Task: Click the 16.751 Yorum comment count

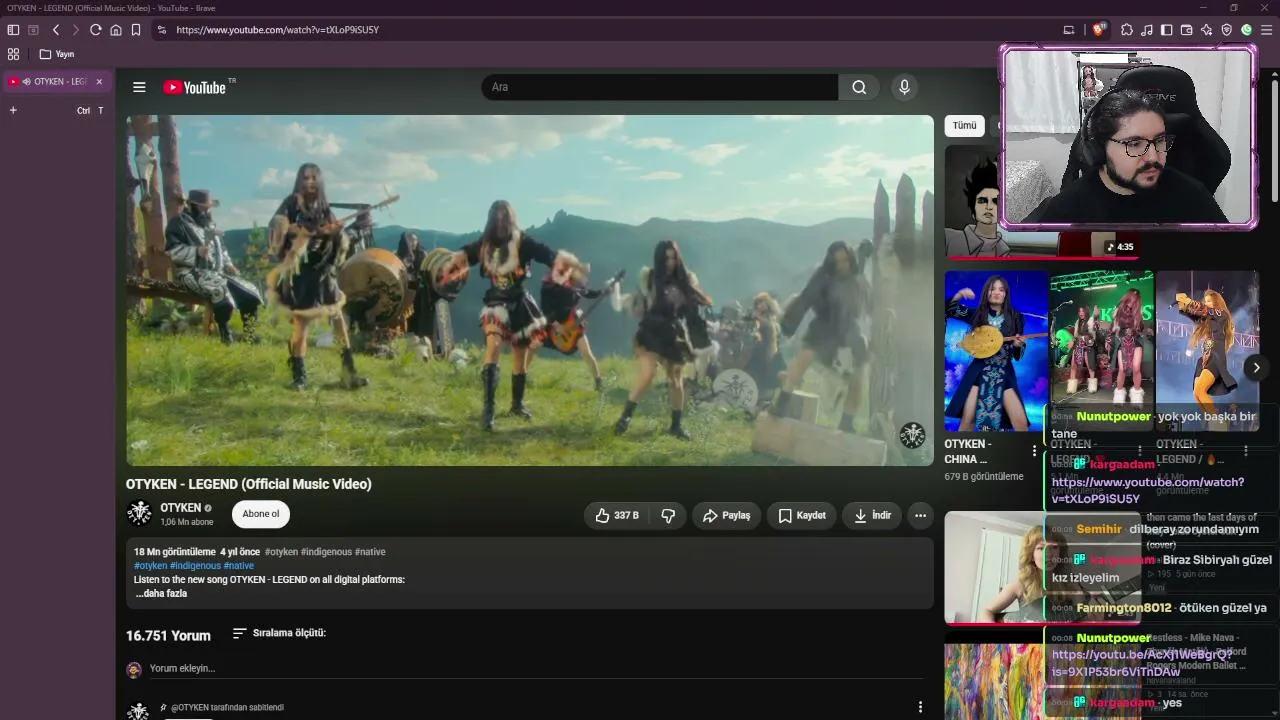Action: (168, 636)
